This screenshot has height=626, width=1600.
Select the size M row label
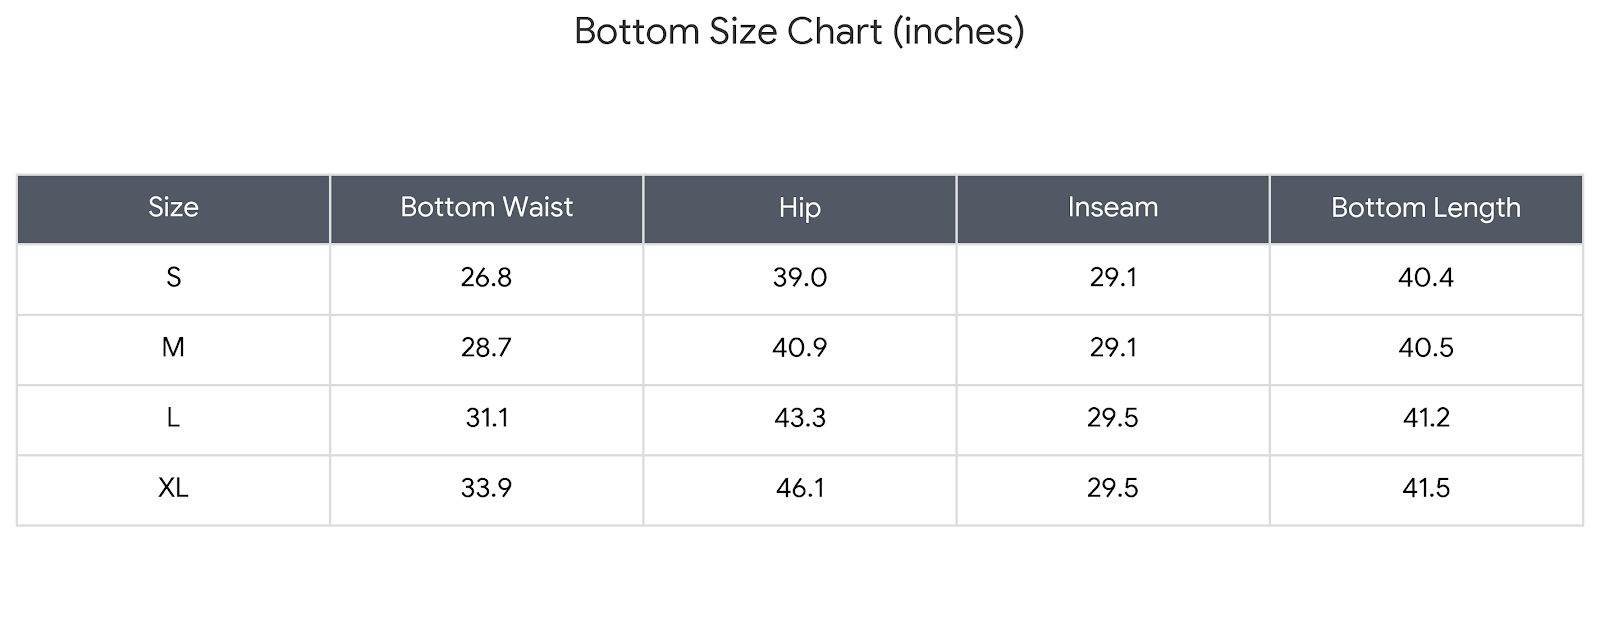(x=173, y=348)
